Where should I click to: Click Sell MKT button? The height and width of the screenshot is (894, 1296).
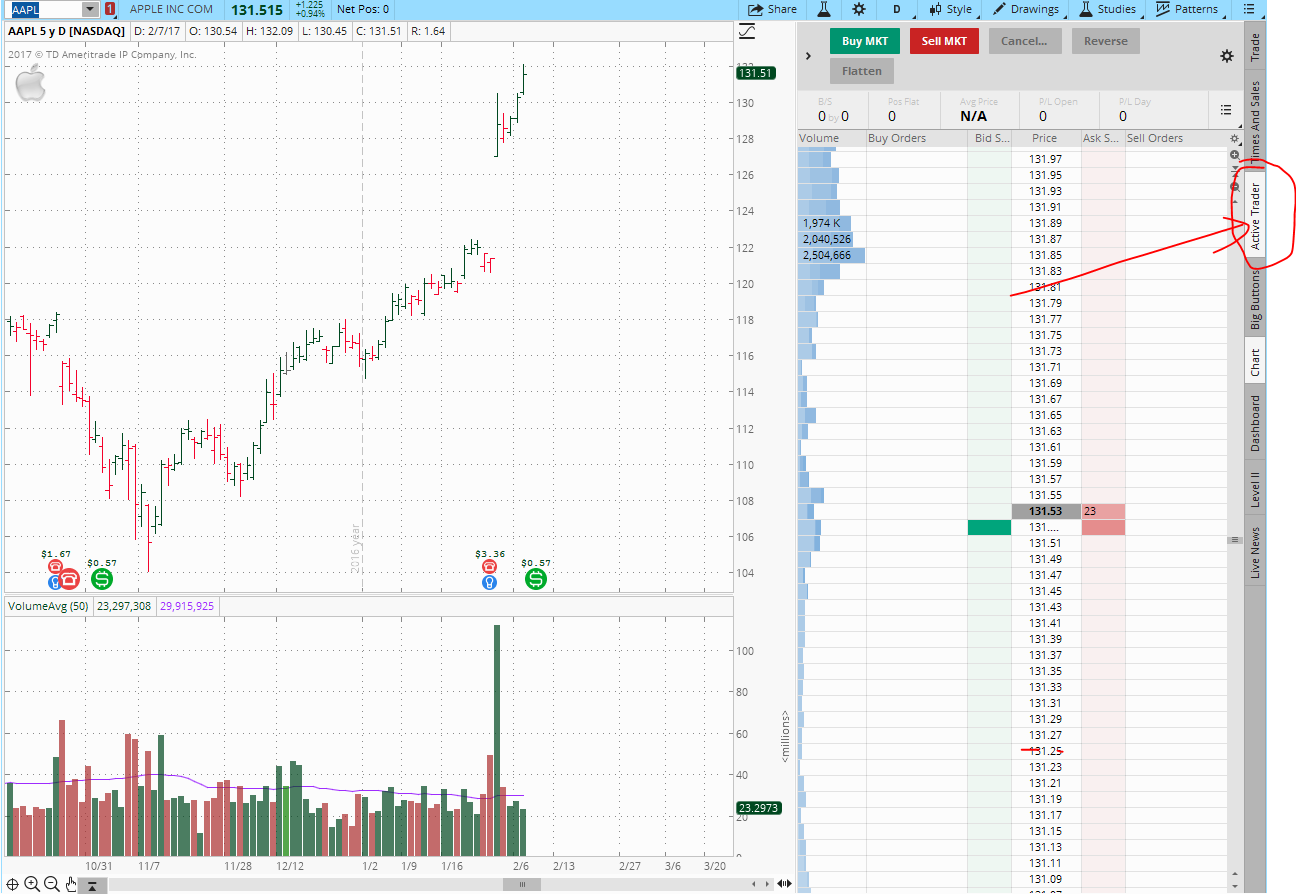944,41
